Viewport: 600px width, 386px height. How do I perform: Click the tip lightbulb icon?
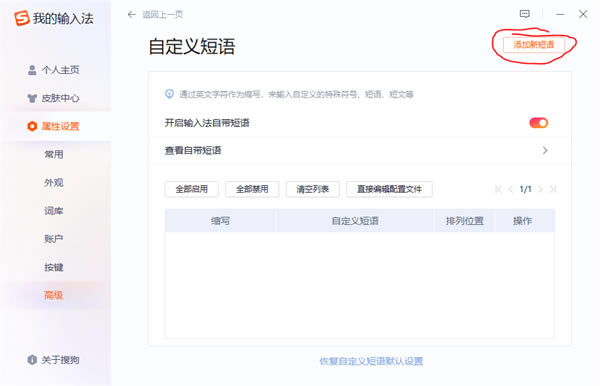tap(170, 94)
